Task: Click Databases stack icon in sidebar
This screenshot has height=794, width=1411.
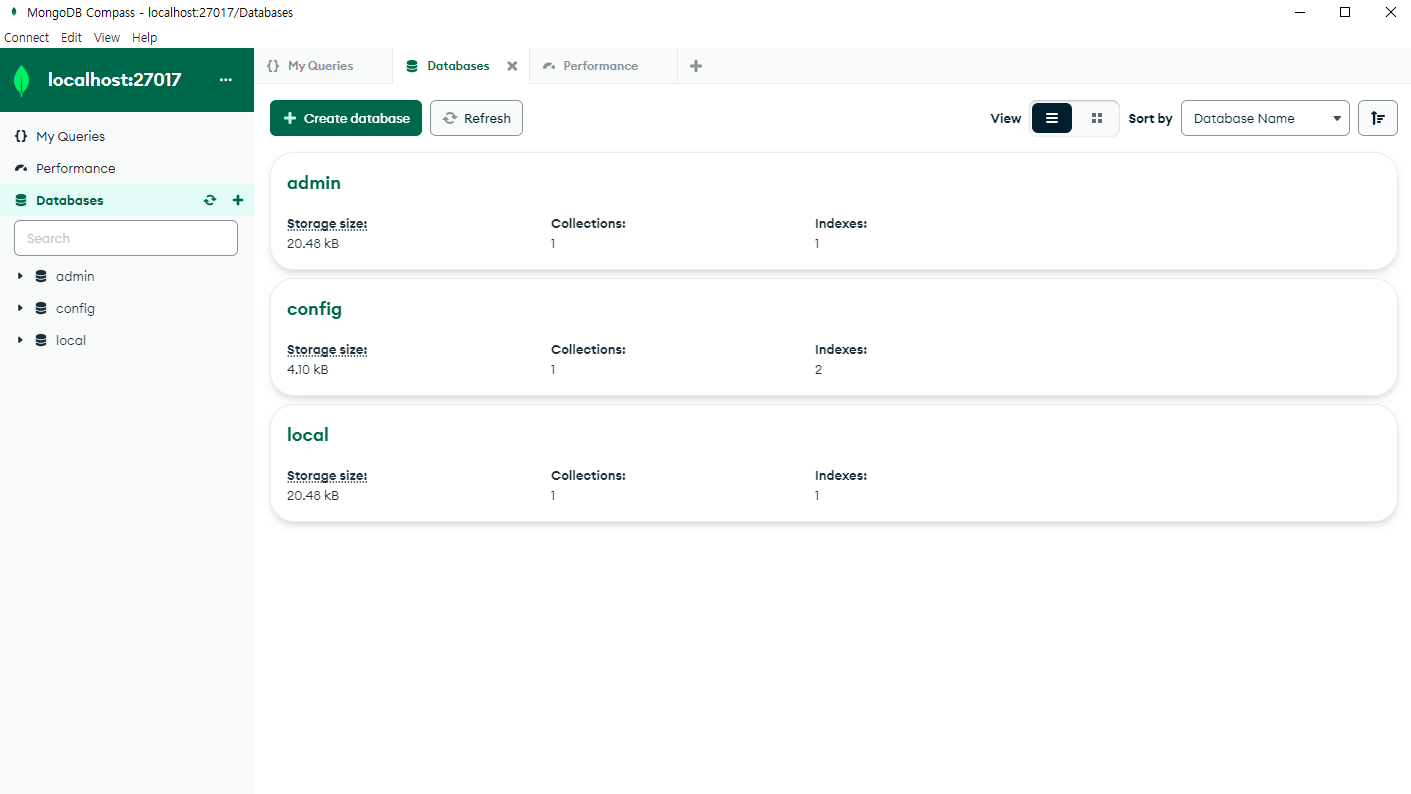Action: (21, 200)
